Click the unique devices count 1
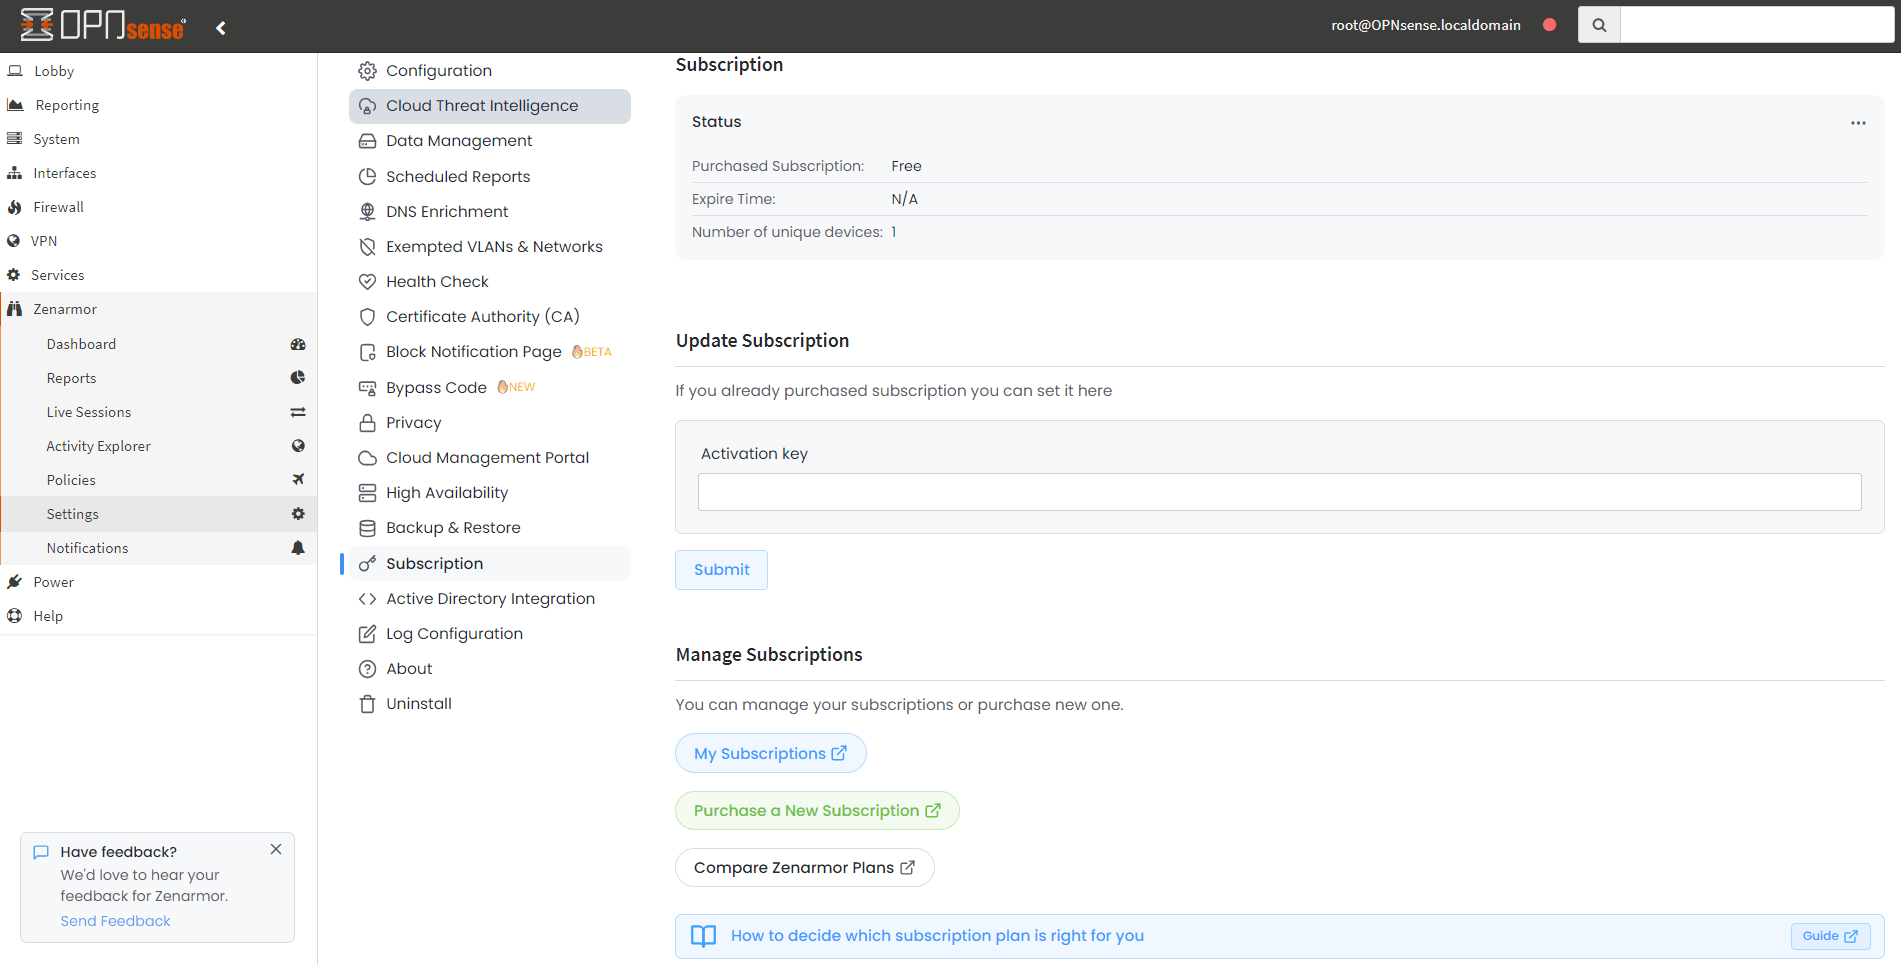 tap(894, 232)
